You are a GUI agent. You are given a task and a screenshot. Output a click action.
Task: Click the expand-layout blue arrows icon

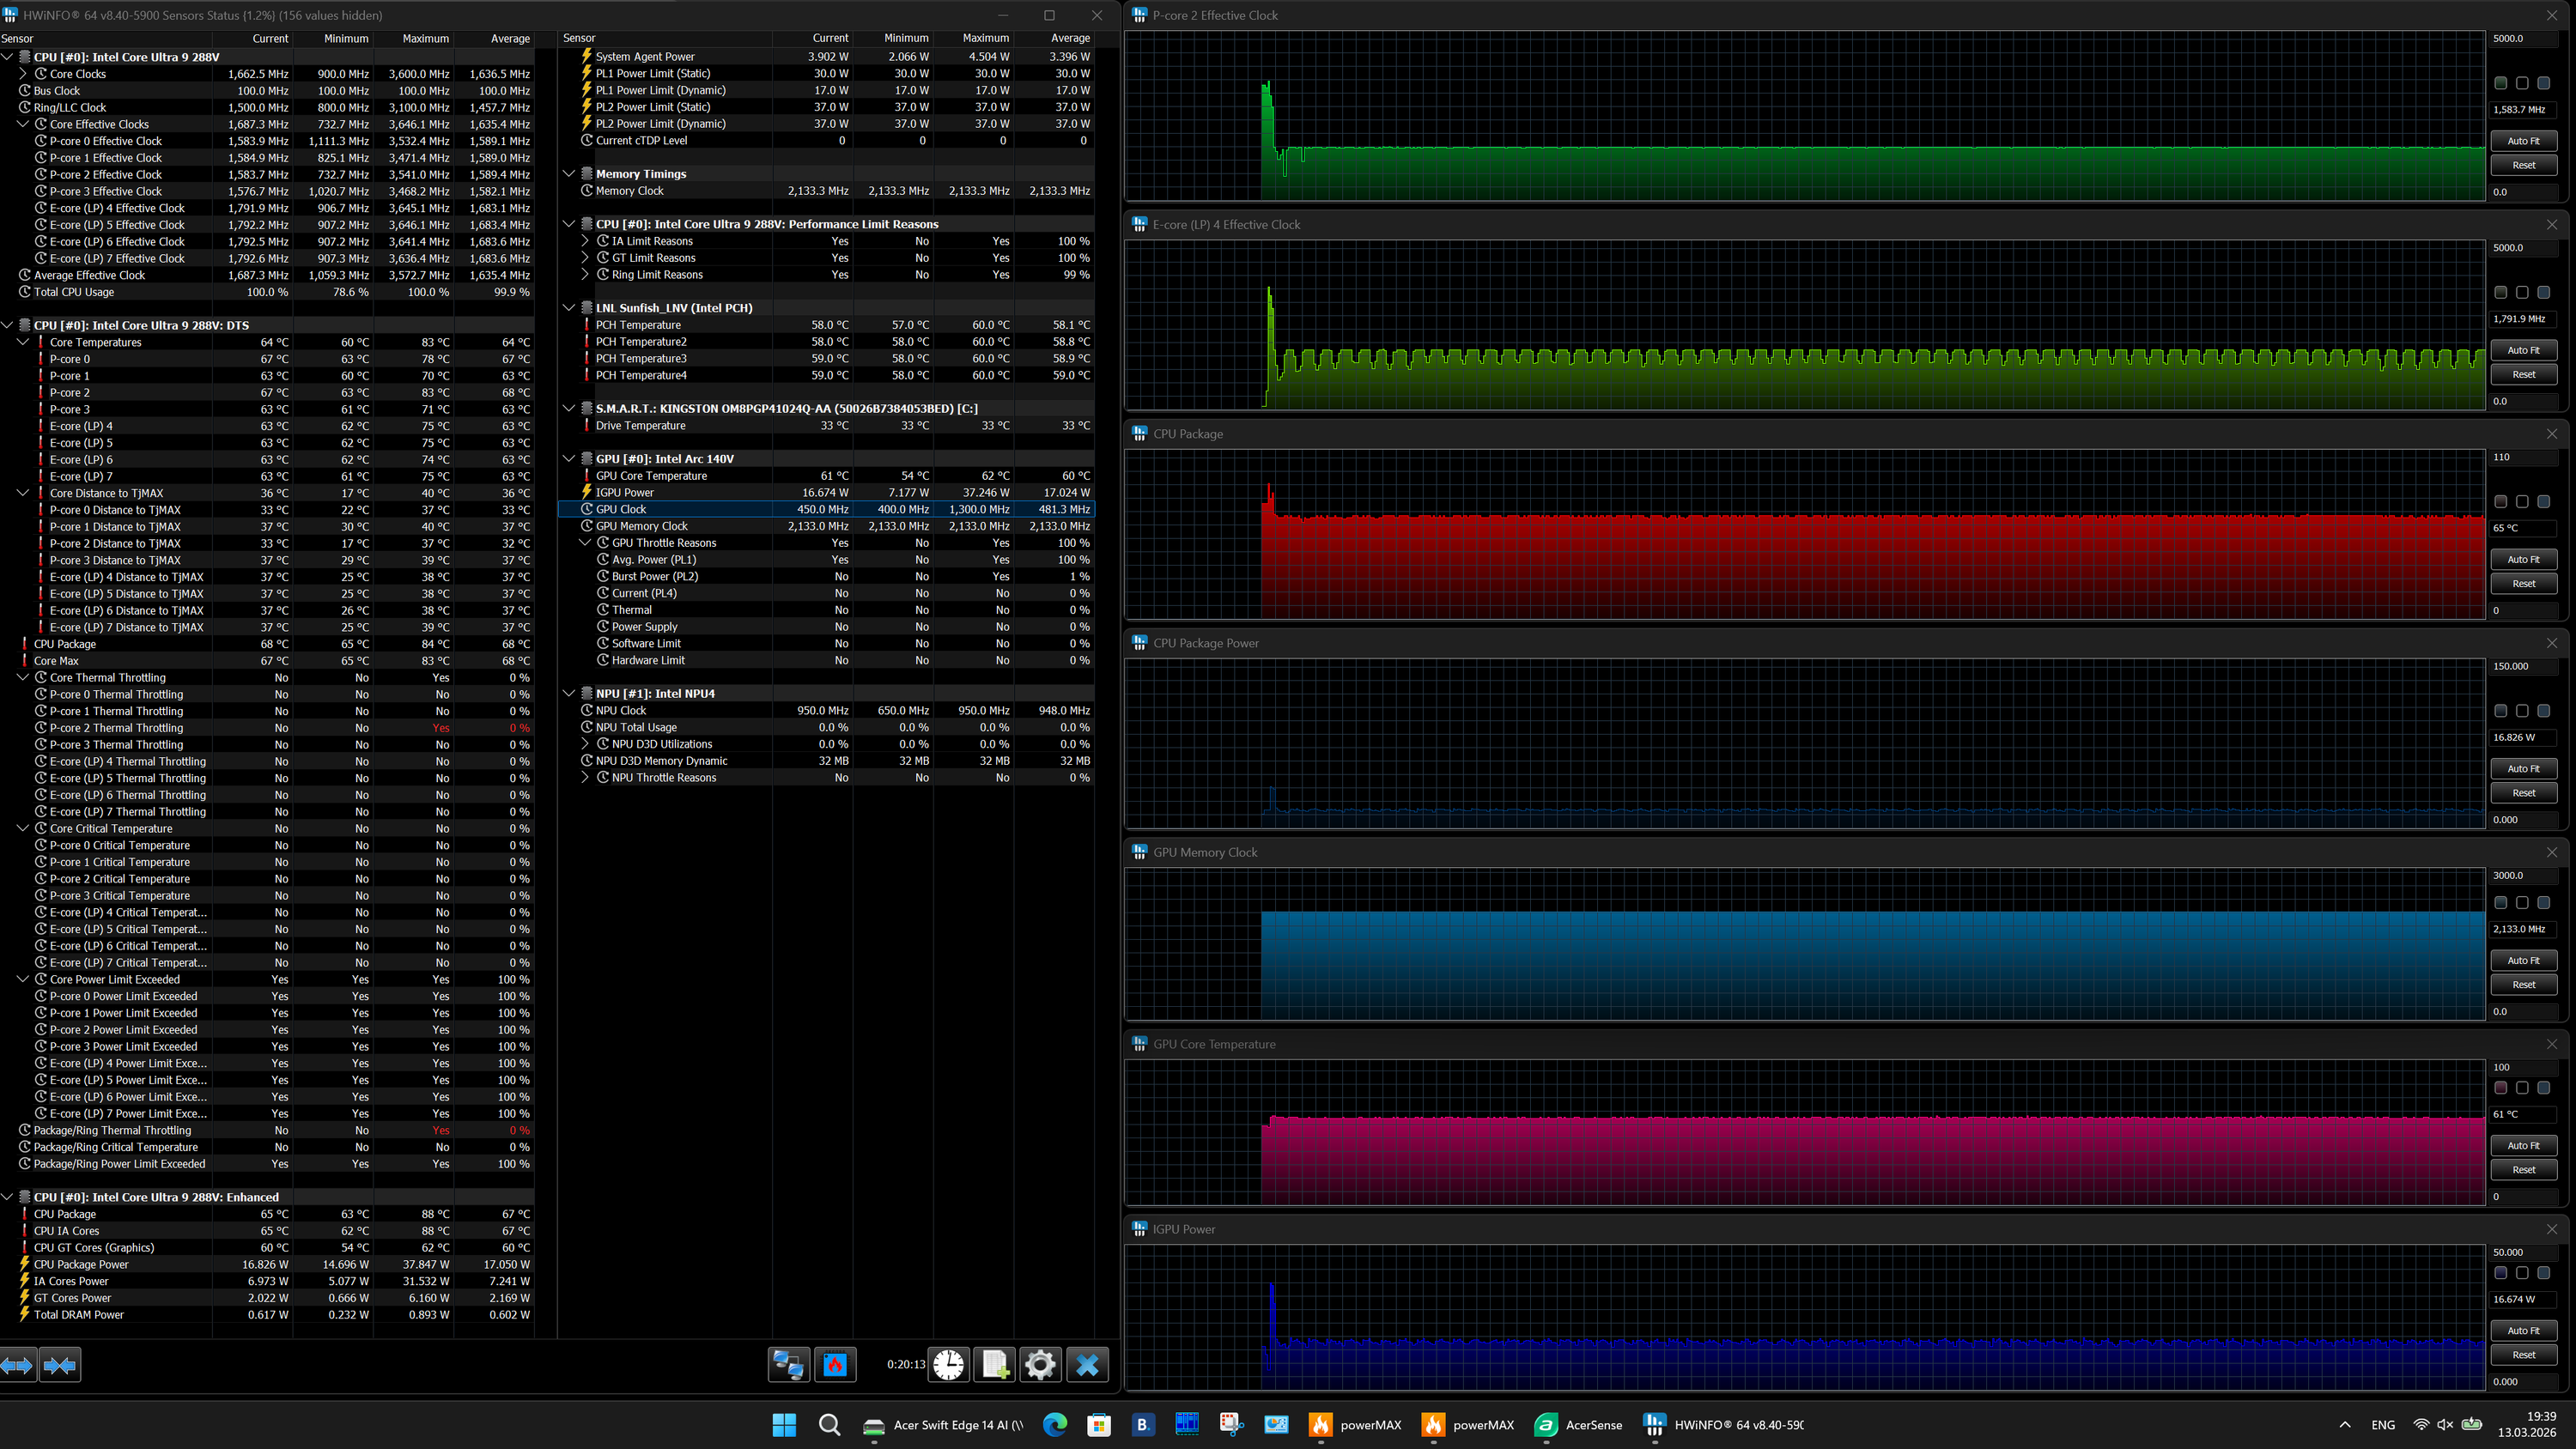pyautogui.click(x=18, y=1365)
